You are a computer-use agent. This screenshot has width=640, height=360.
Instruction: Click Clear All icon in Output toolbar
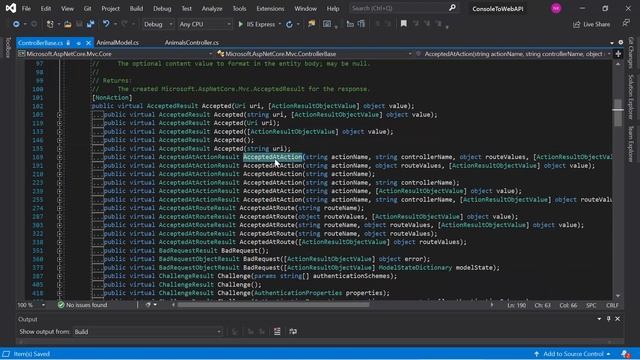pos(277,331)
